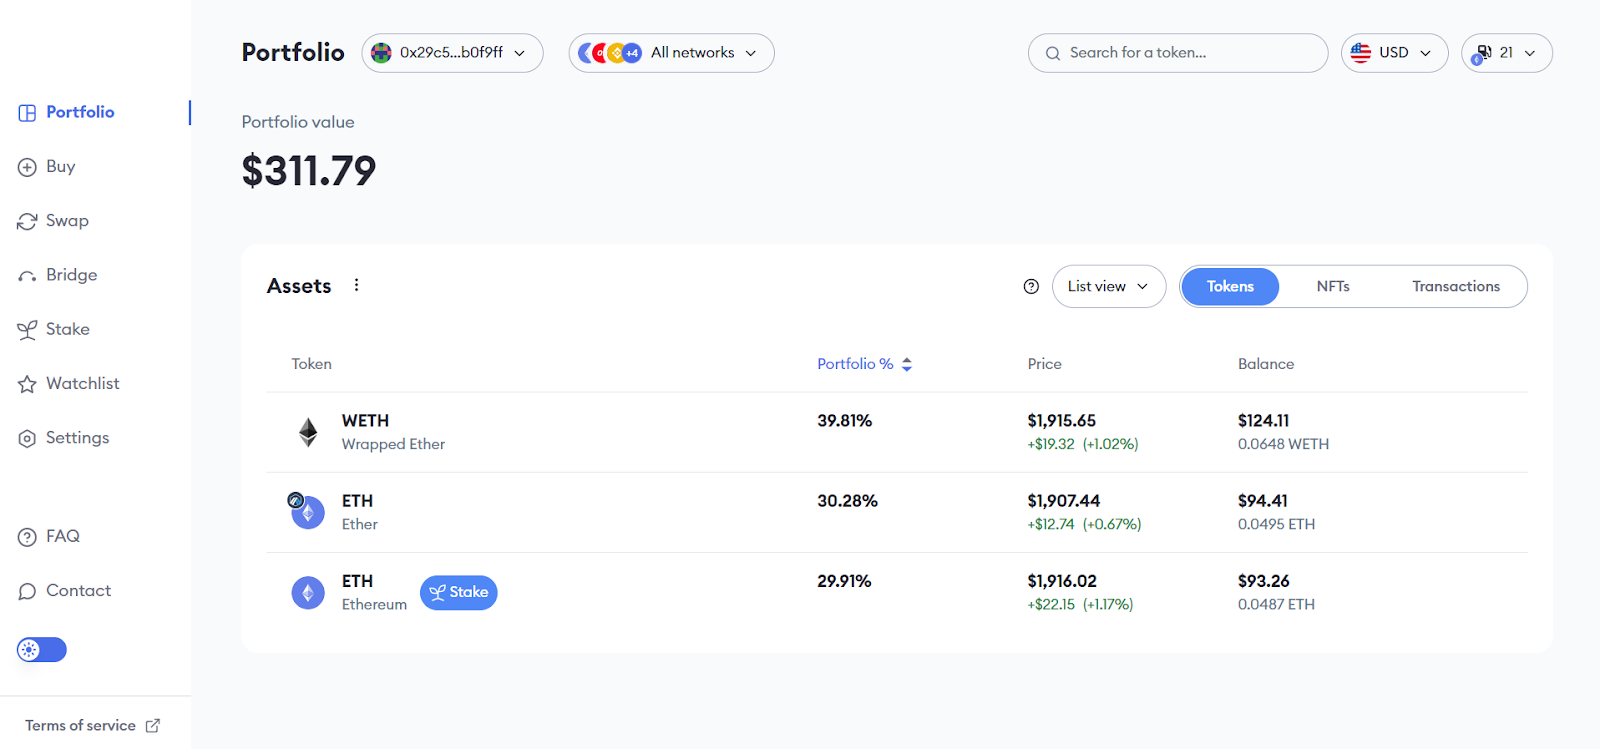Click the $93.26 balance
Screen dimensions: 1600x749
(1263, 581)
